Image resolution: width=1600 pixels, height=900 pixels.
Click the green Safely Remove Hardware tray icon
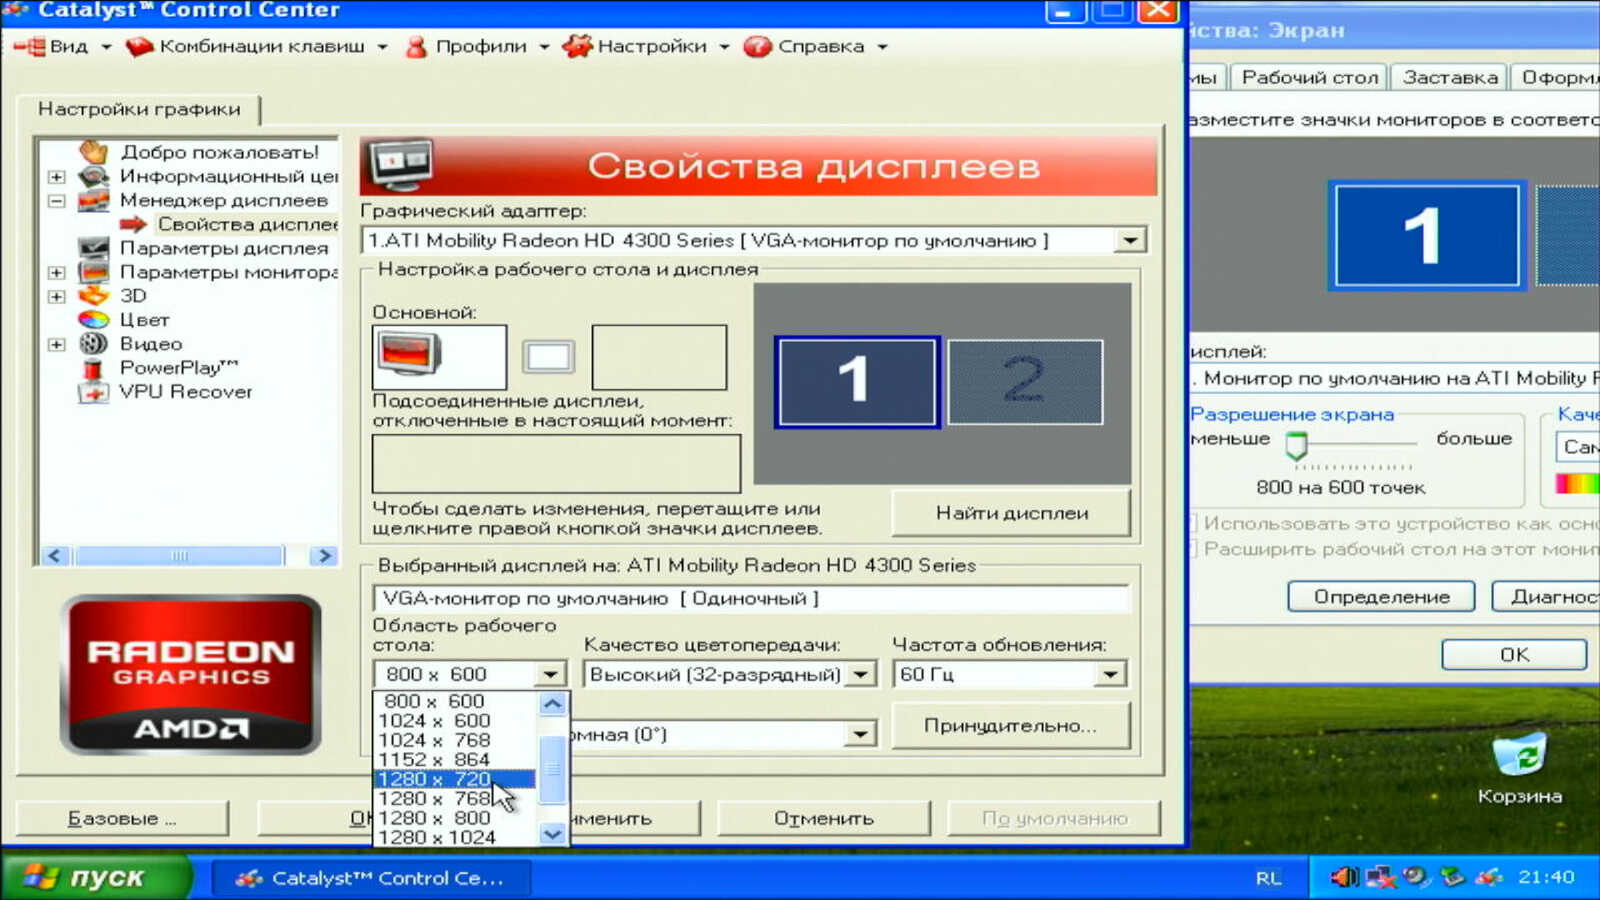click(x=1452, y=877)
